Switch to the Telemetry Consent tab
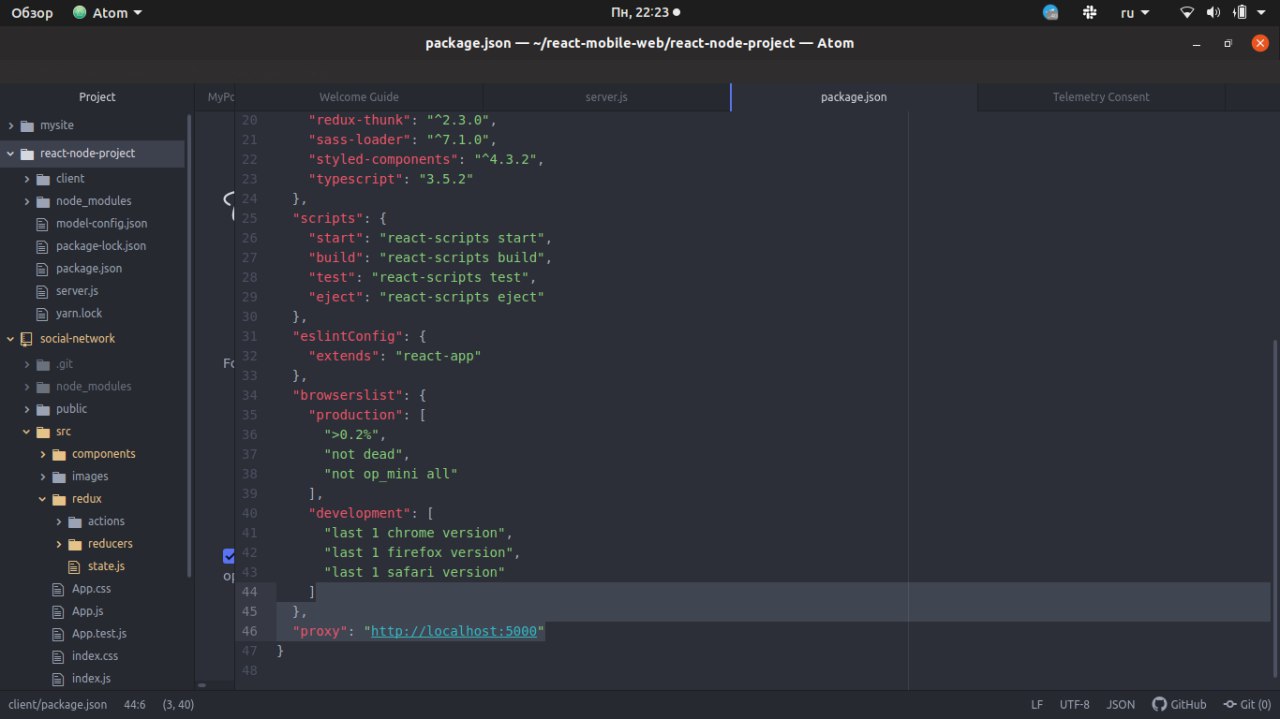The width and height of the screenshot is (1280, 719). [x=1100, y=97]
